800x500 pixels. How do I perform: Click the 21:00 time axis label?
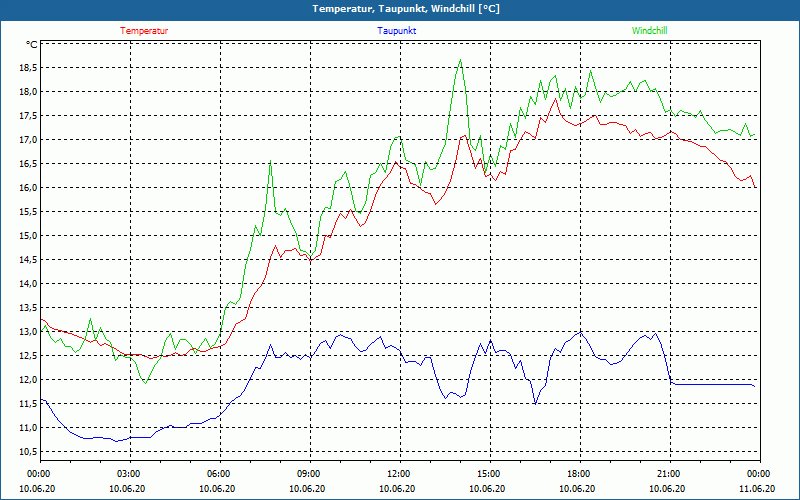[669, 474]
